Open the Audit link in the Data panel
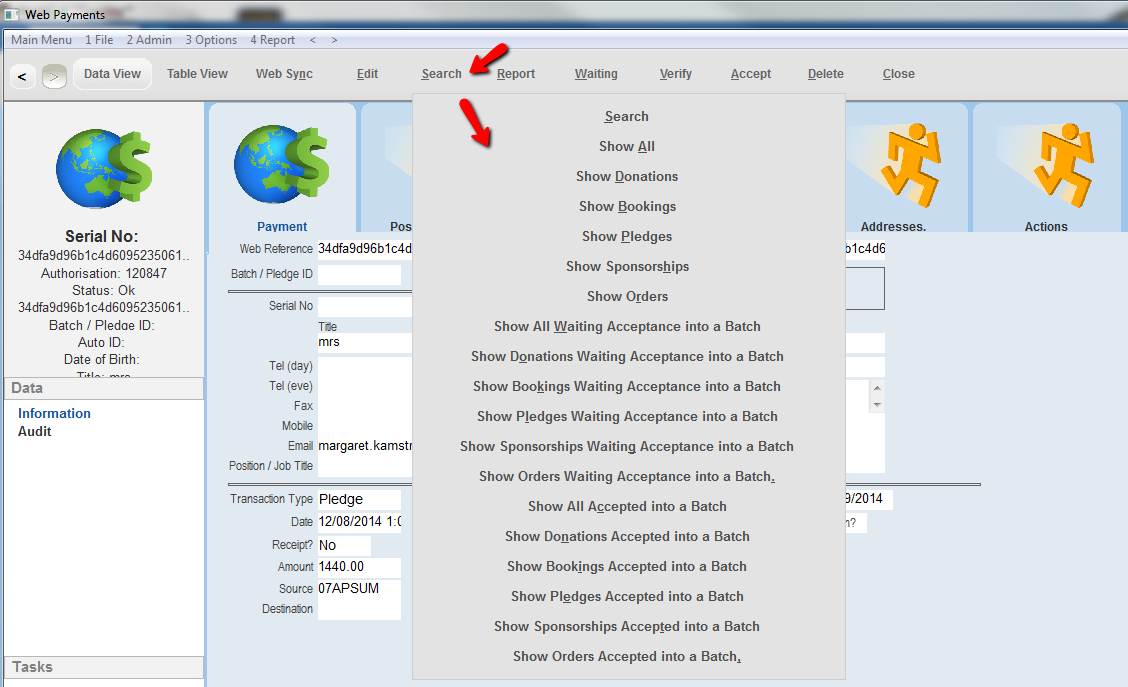The width and height of the screenshot is (1128, 687). (x=35, y=432)
